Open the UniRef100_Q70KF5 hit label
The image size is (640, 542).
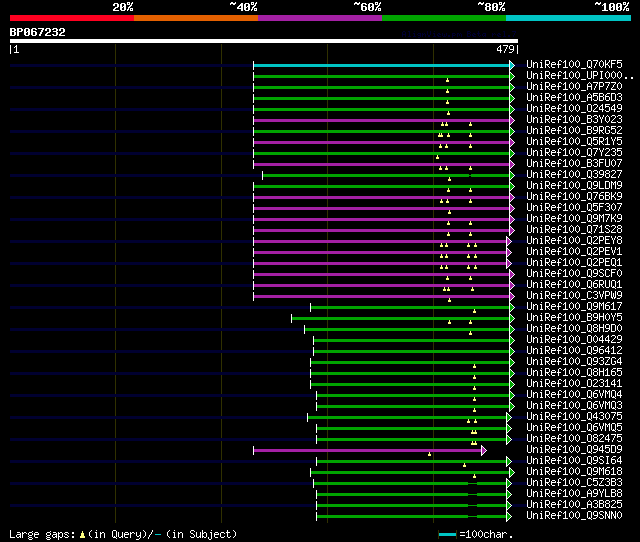574,64
